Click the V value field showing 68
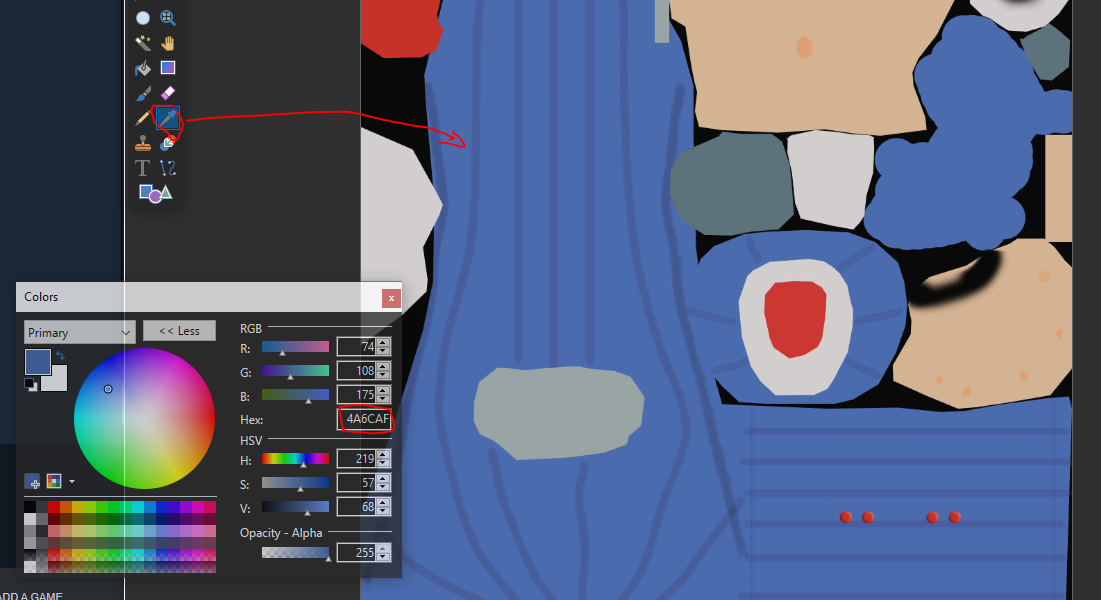 coord(357,506)
